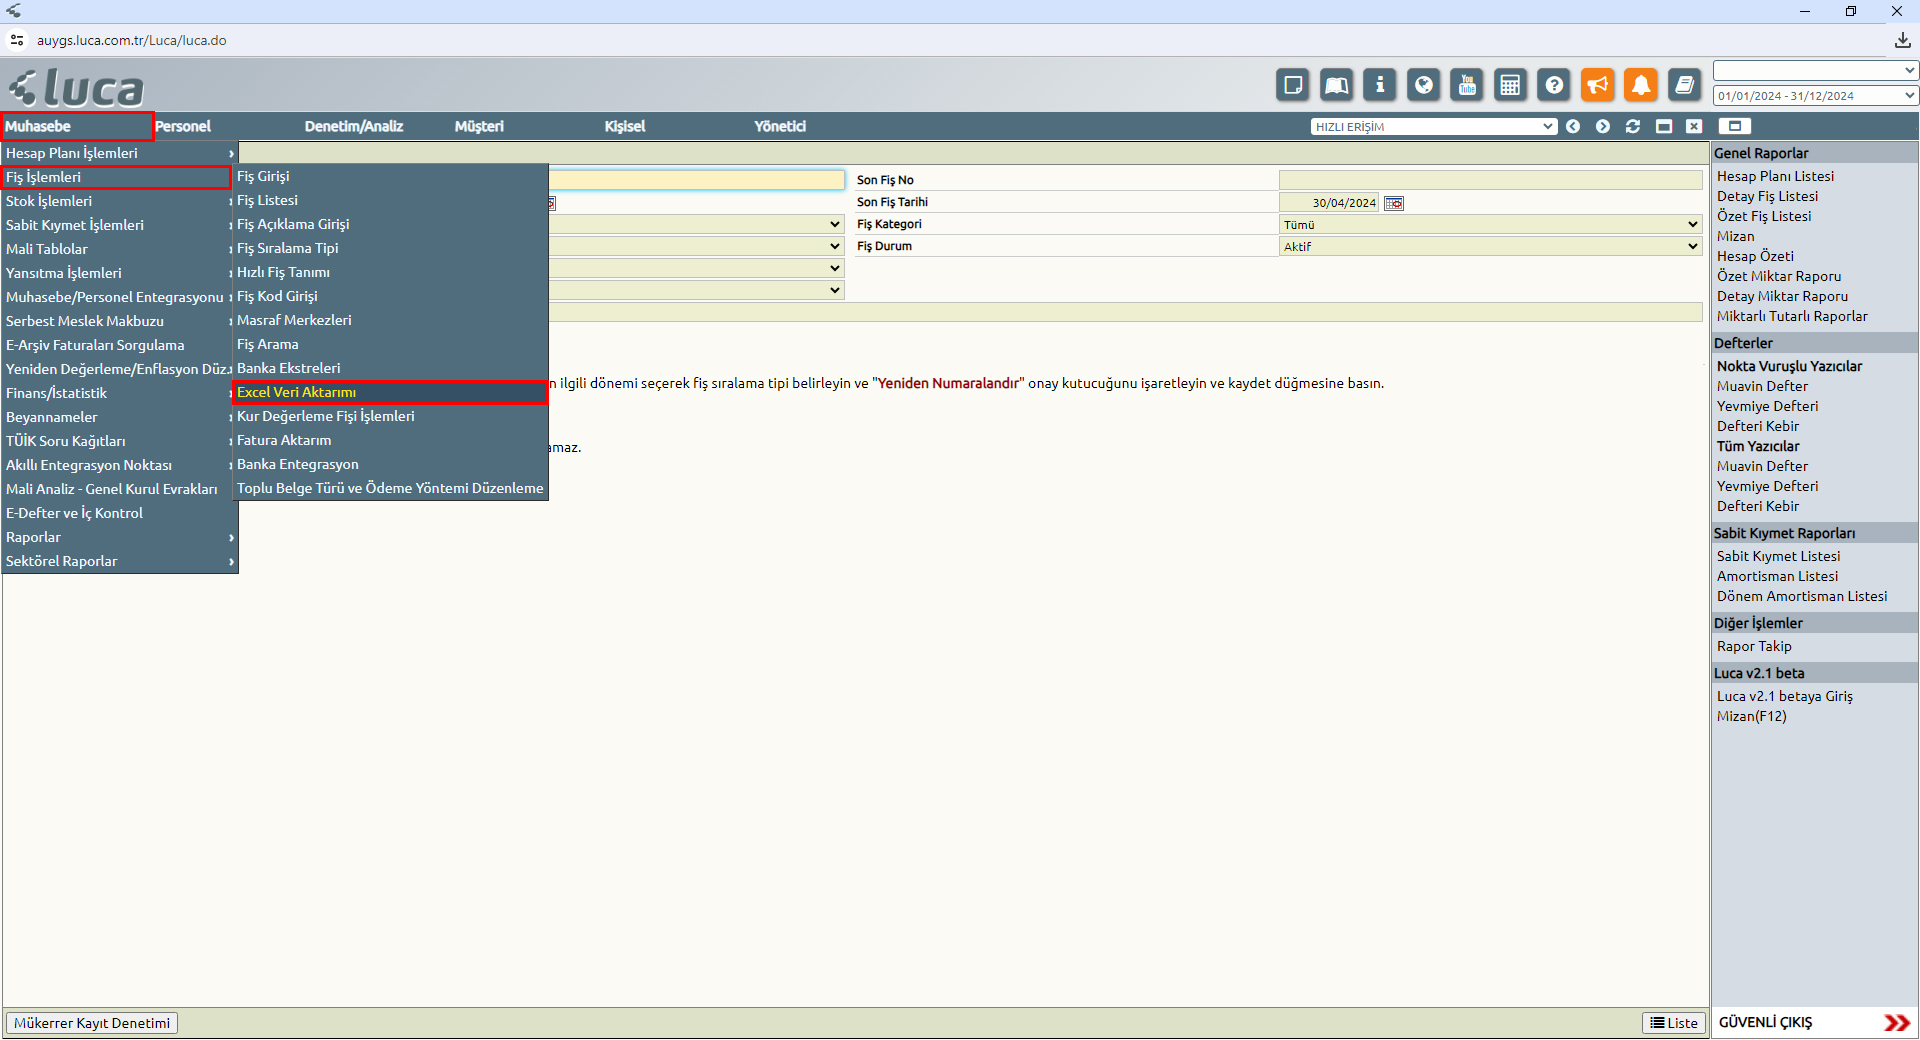Click the globe icon in the top toolbar
Viewport: 1920px width, 1040px height.
(1424, 85)
